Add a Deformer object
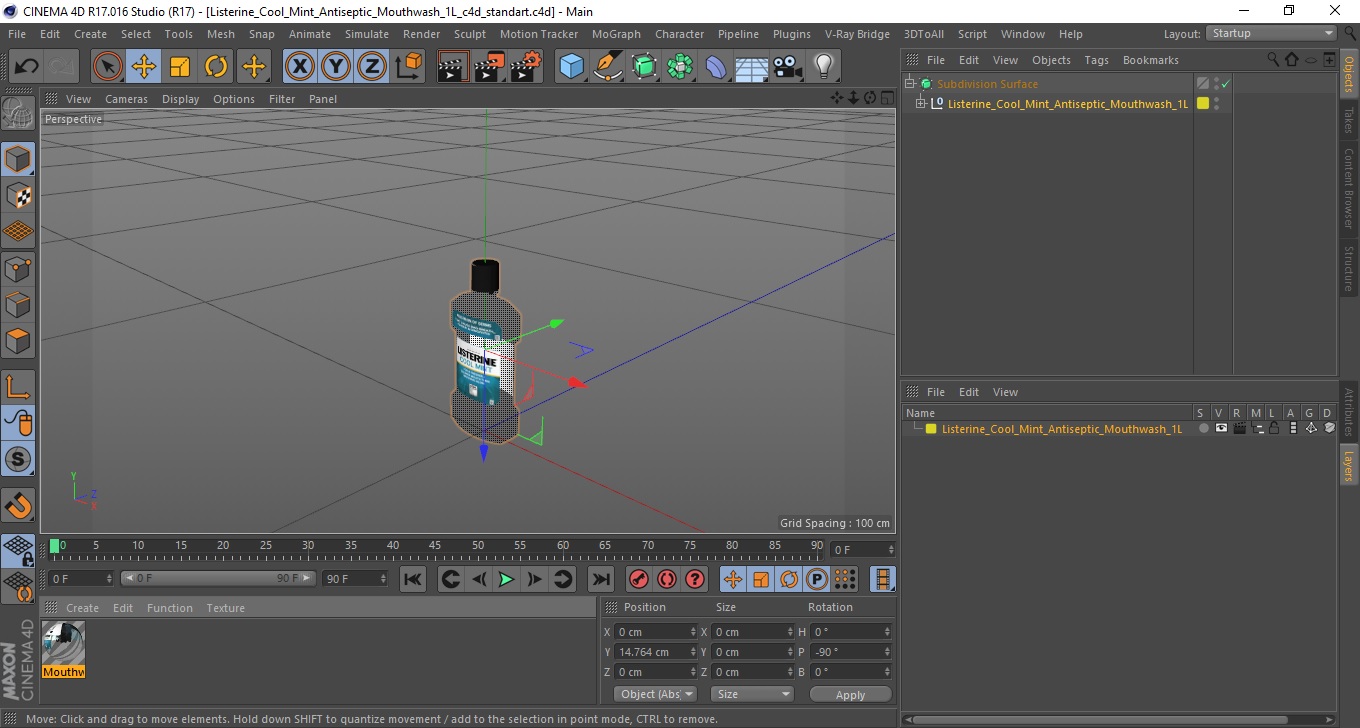Image resolution: width=1360 pixels, height=728 pixels. tap(716, 67)
